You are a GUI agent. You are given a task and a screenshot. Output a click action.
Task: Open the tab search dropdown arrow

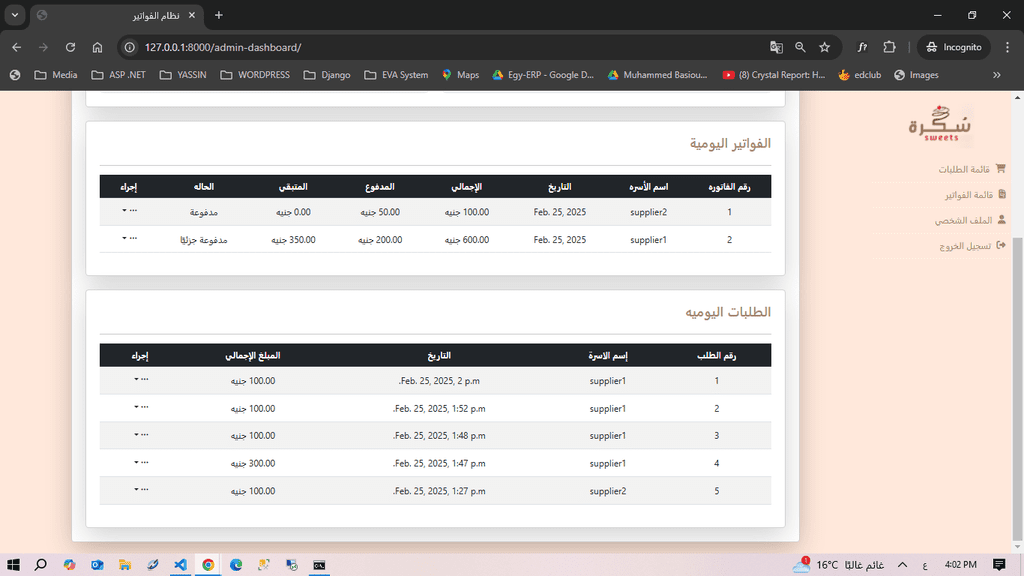click(14, 15)
